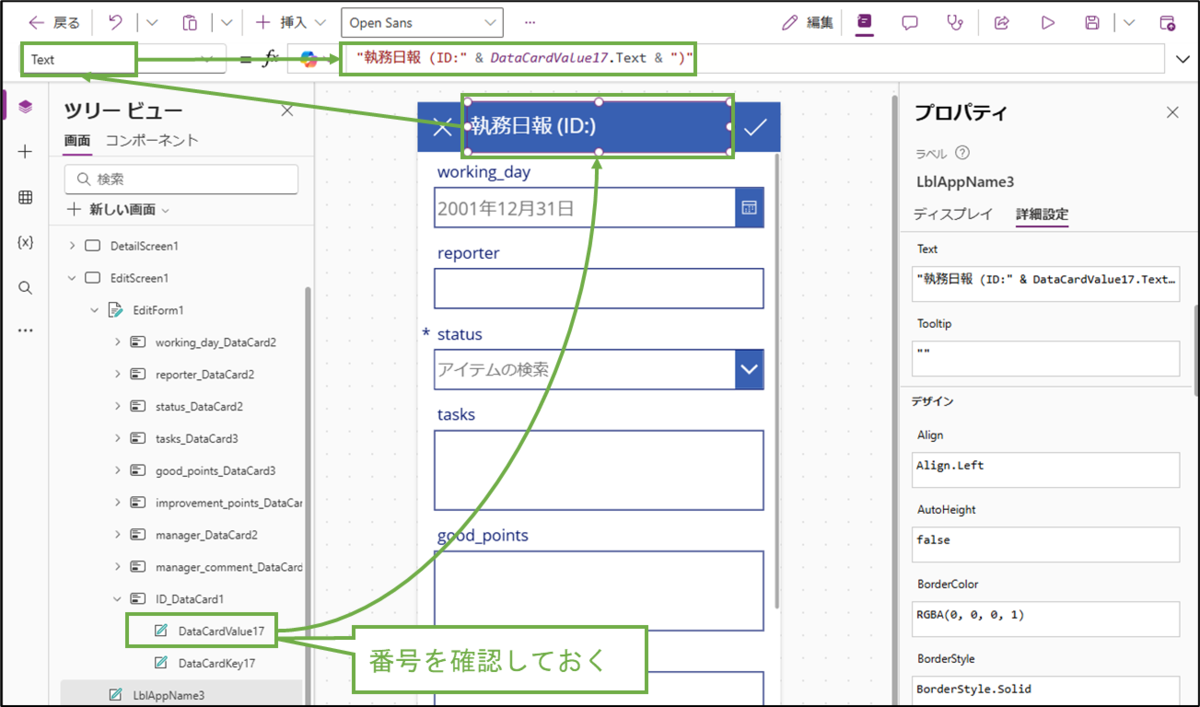1200x707 pixels.
Task: Click the tree view 検索 search field
Action: pos(181,179)
